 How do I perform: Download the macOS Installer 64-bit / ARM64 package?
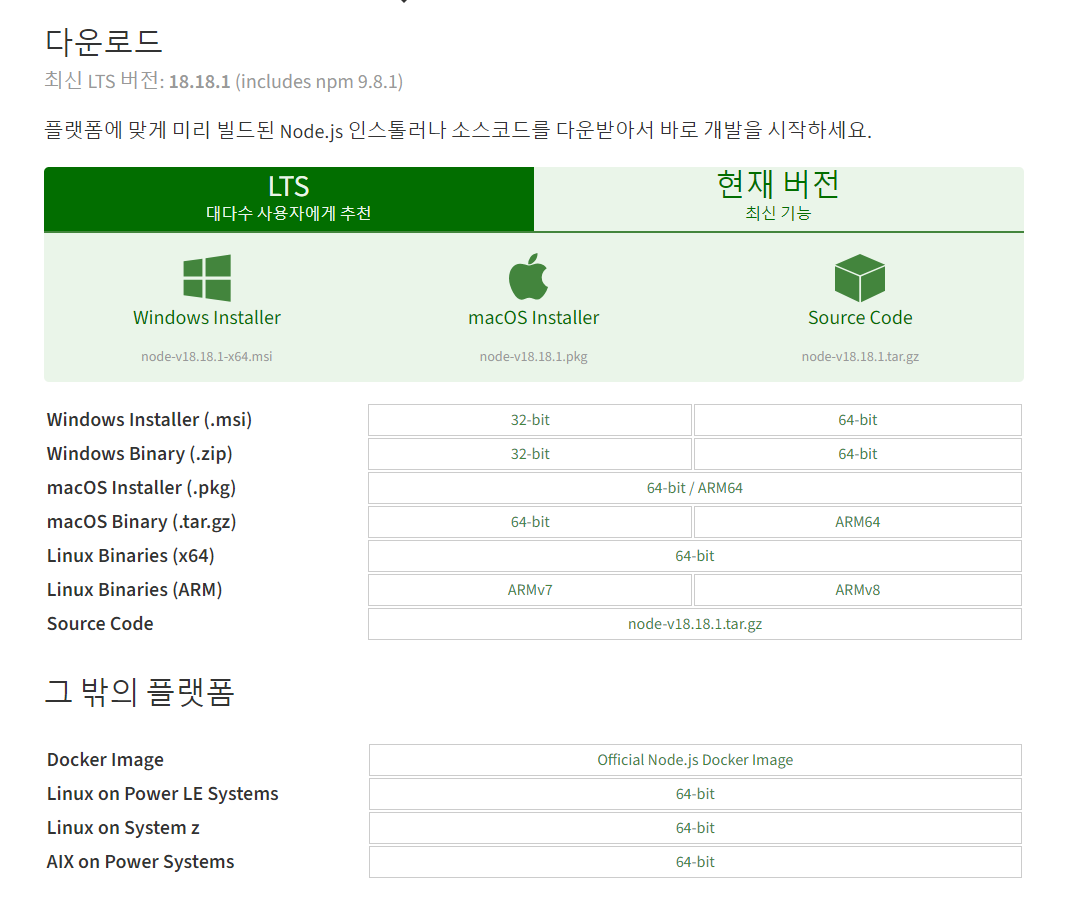(x=694, y=487)
